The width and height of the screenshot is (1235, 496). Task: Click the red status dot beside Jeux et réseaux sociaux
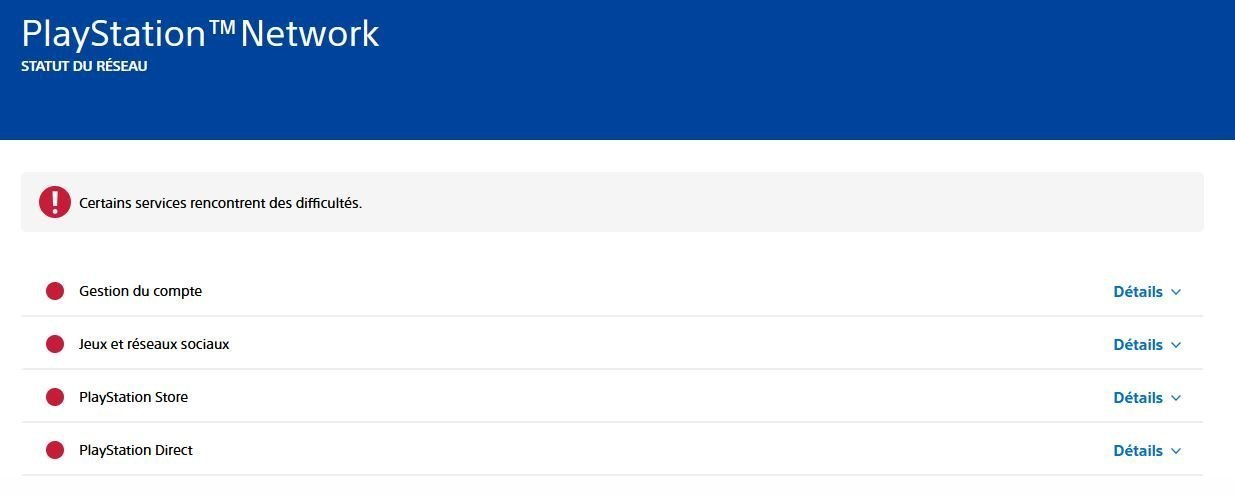(x=55, y=344)
